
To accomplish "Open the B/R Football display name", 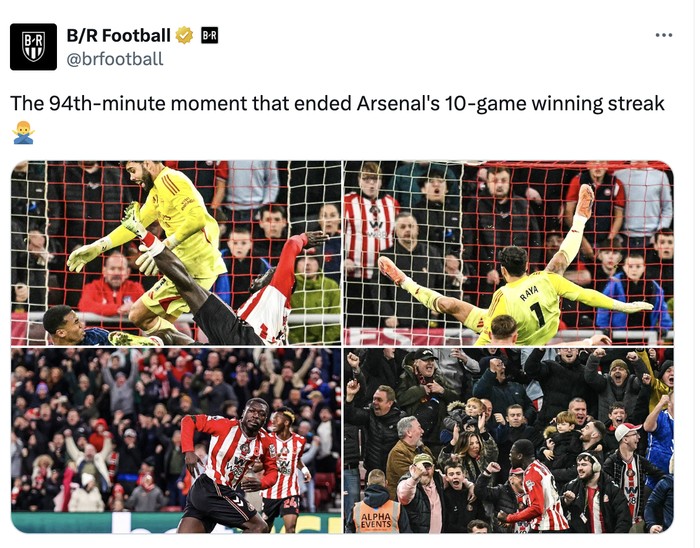I will [x=118, y=36].
